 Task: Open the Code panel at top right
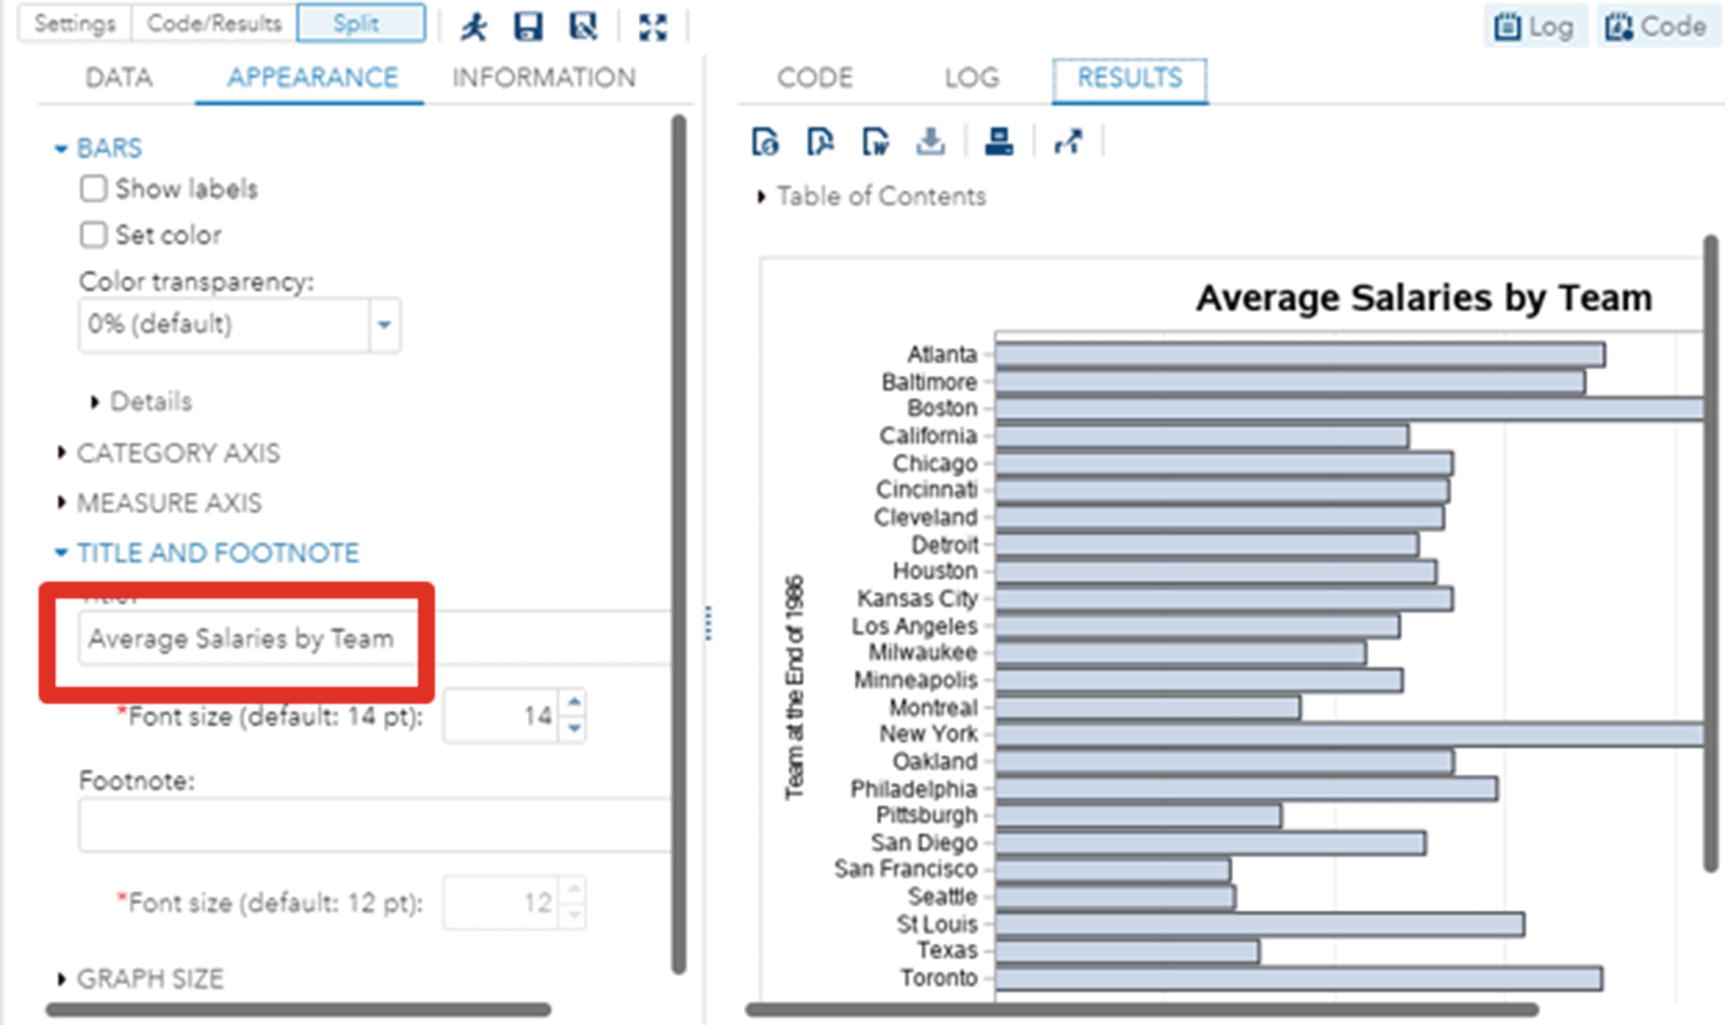1657,26
